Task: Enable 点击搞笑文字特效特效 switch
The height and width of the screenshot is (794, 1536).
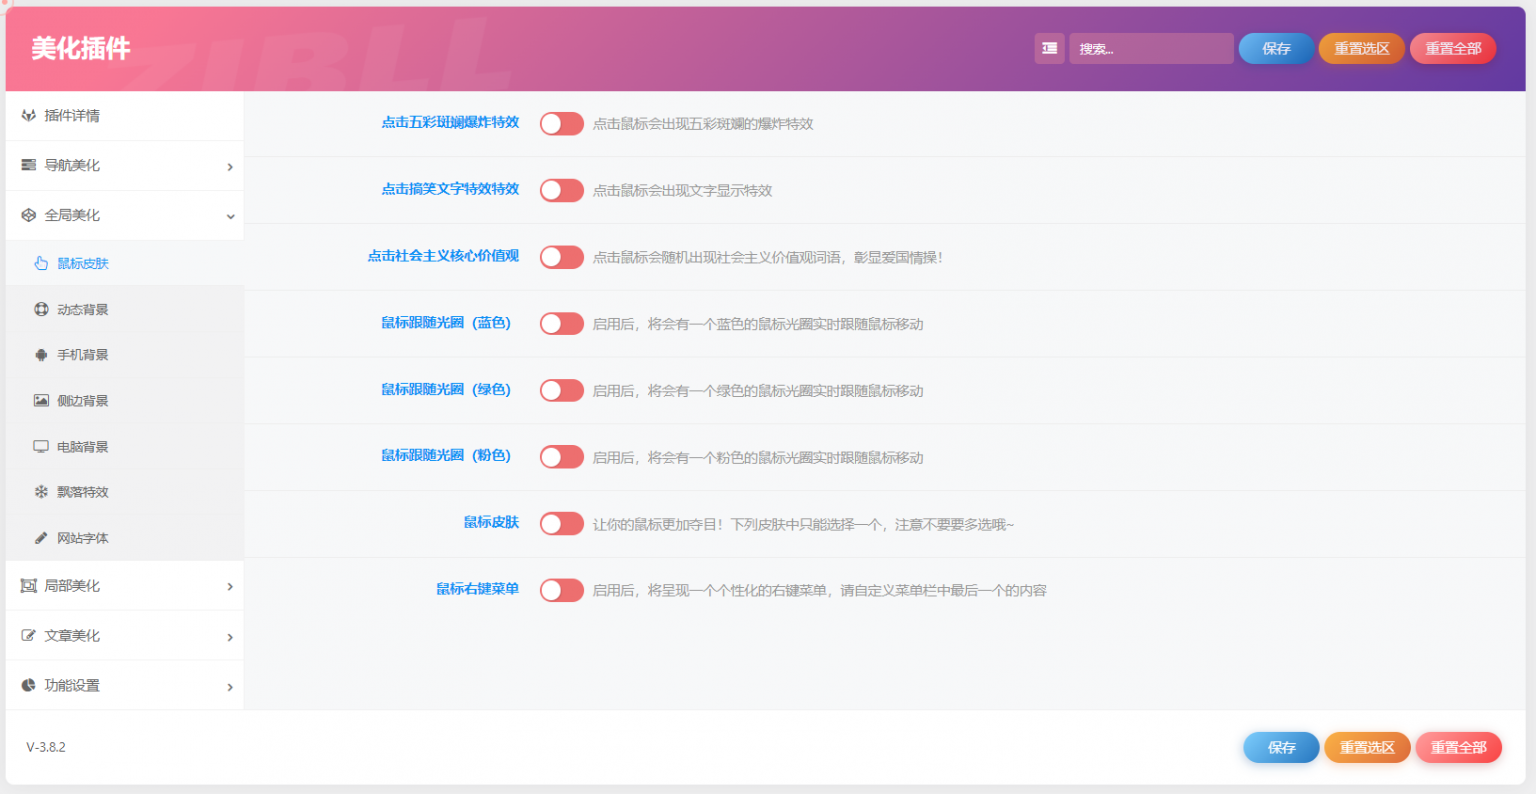Action: (x=562, y=190)
